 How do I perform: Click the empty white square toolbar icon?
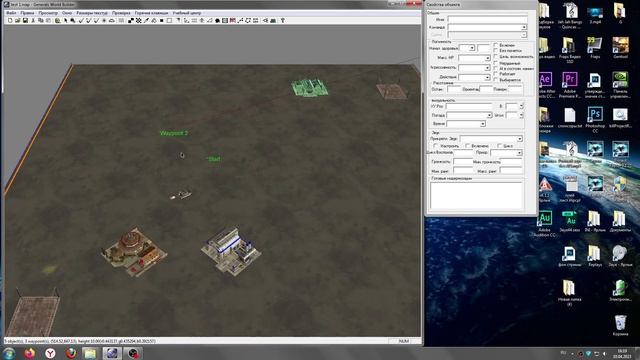click(x=169, y=20)
